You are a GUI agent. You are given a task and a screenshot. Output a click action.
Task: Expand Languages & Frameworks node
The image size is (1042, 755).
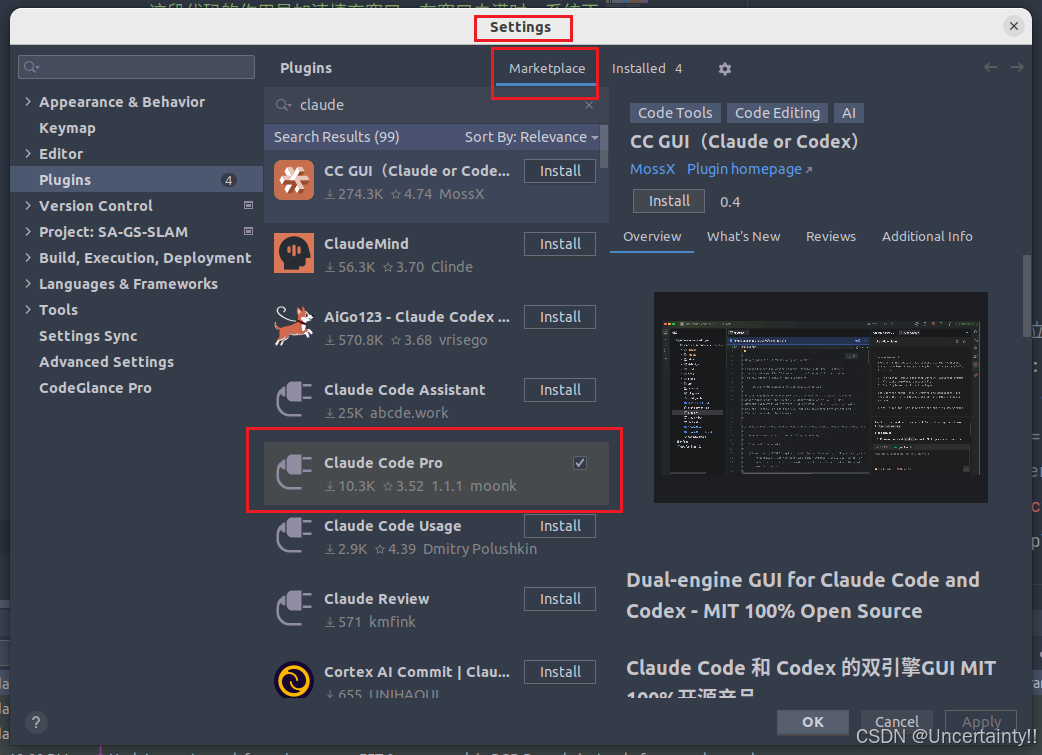[28, 283]
